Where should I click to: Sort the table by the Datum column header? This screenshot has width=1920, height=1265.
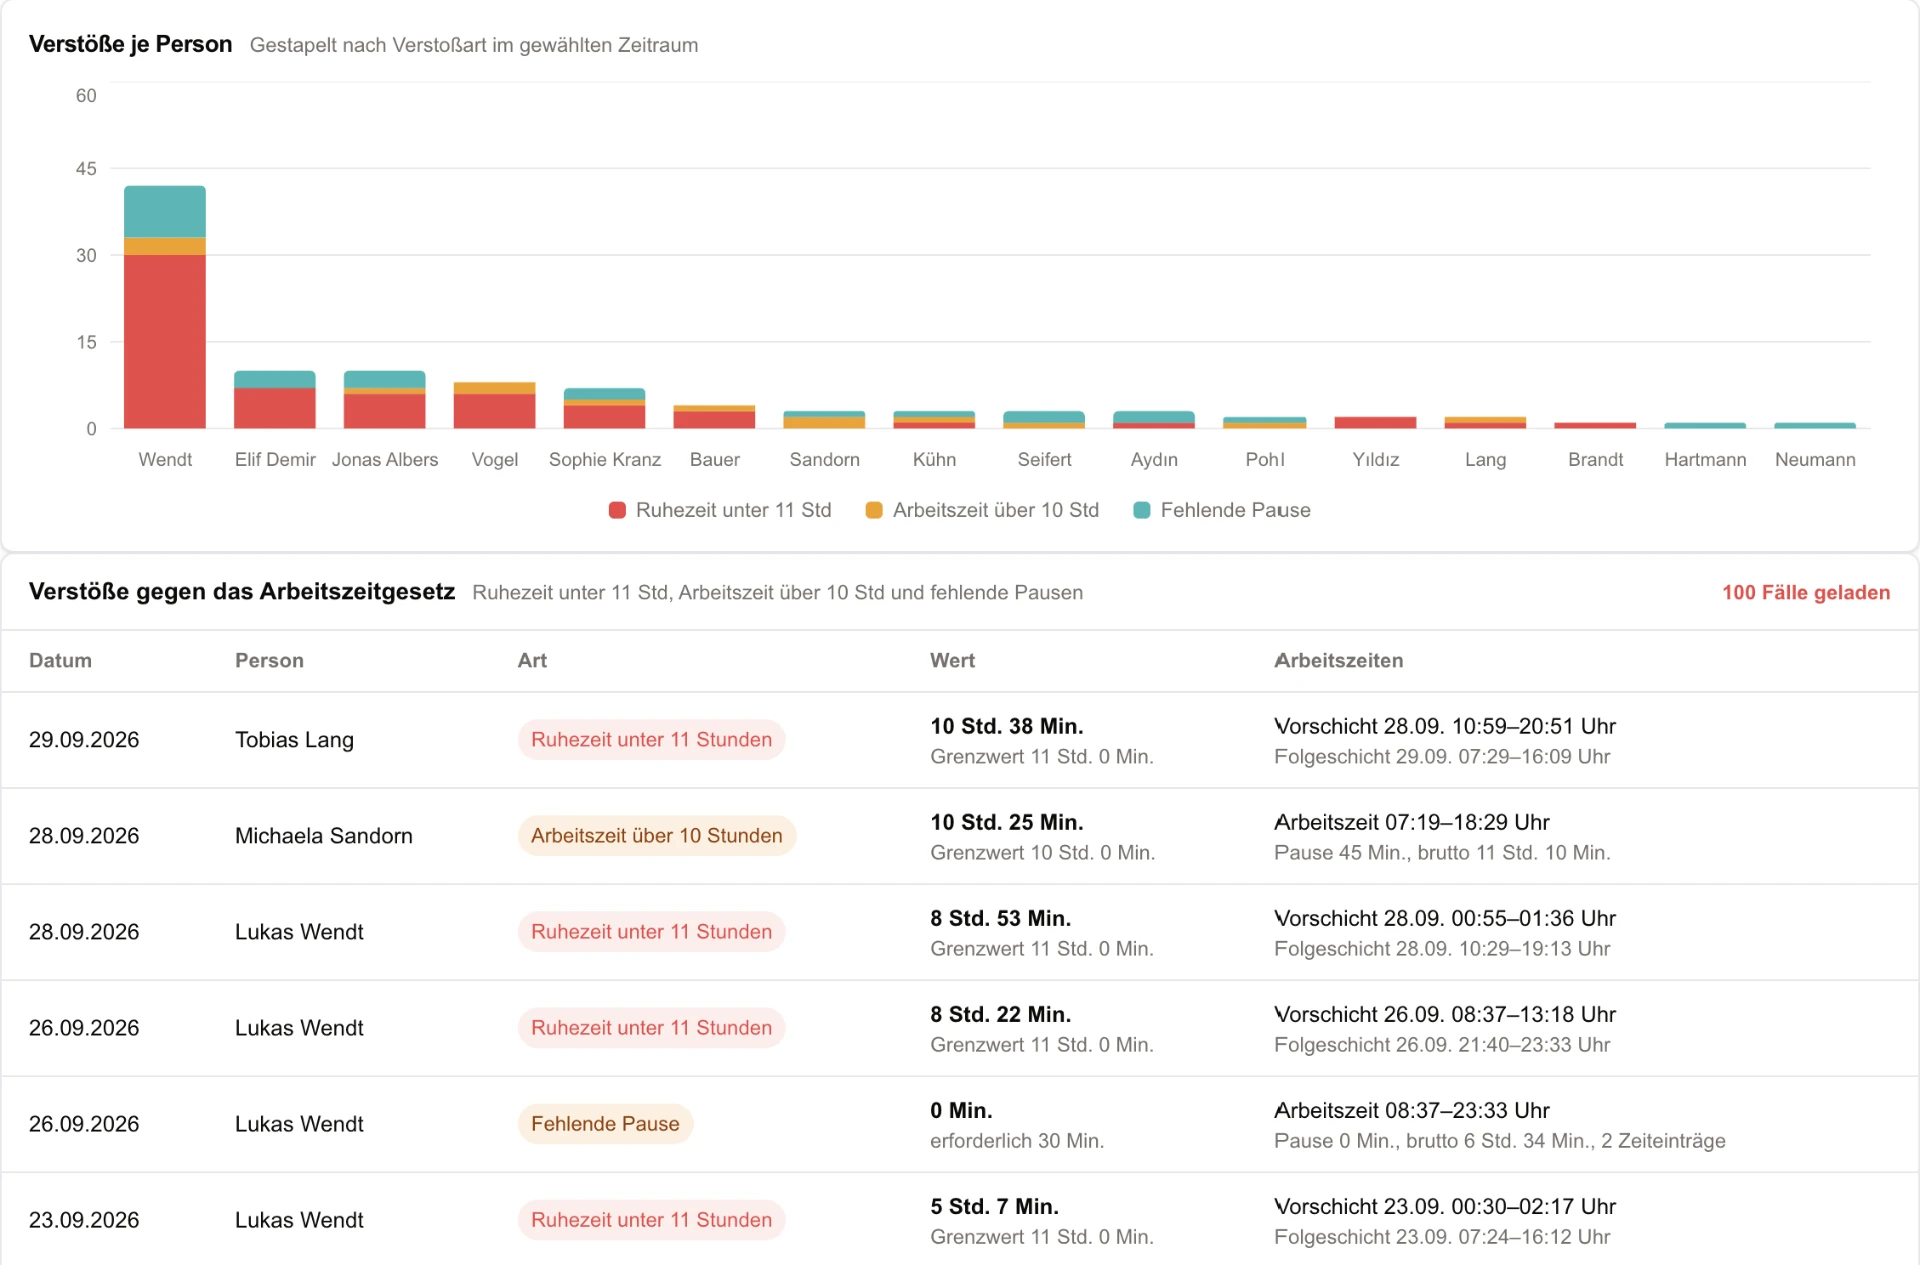click(60, 660)
